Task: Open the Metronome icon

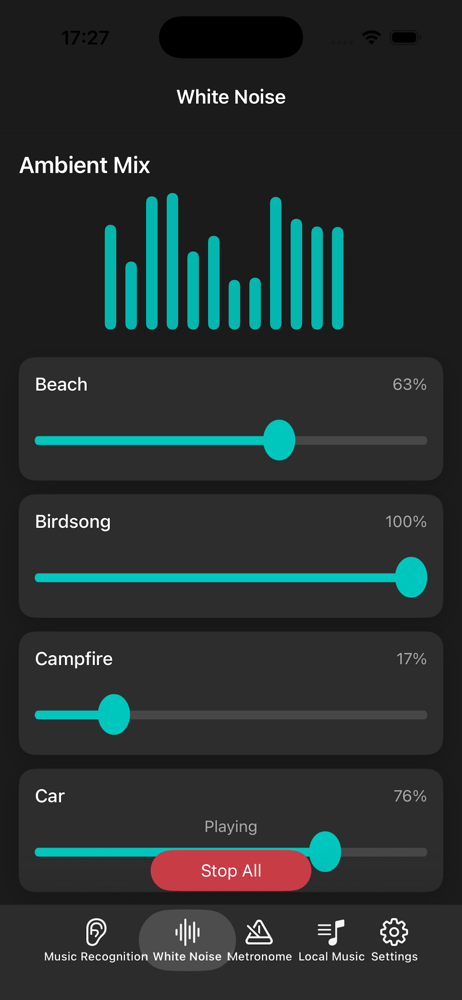Action: tap(259, 932)
